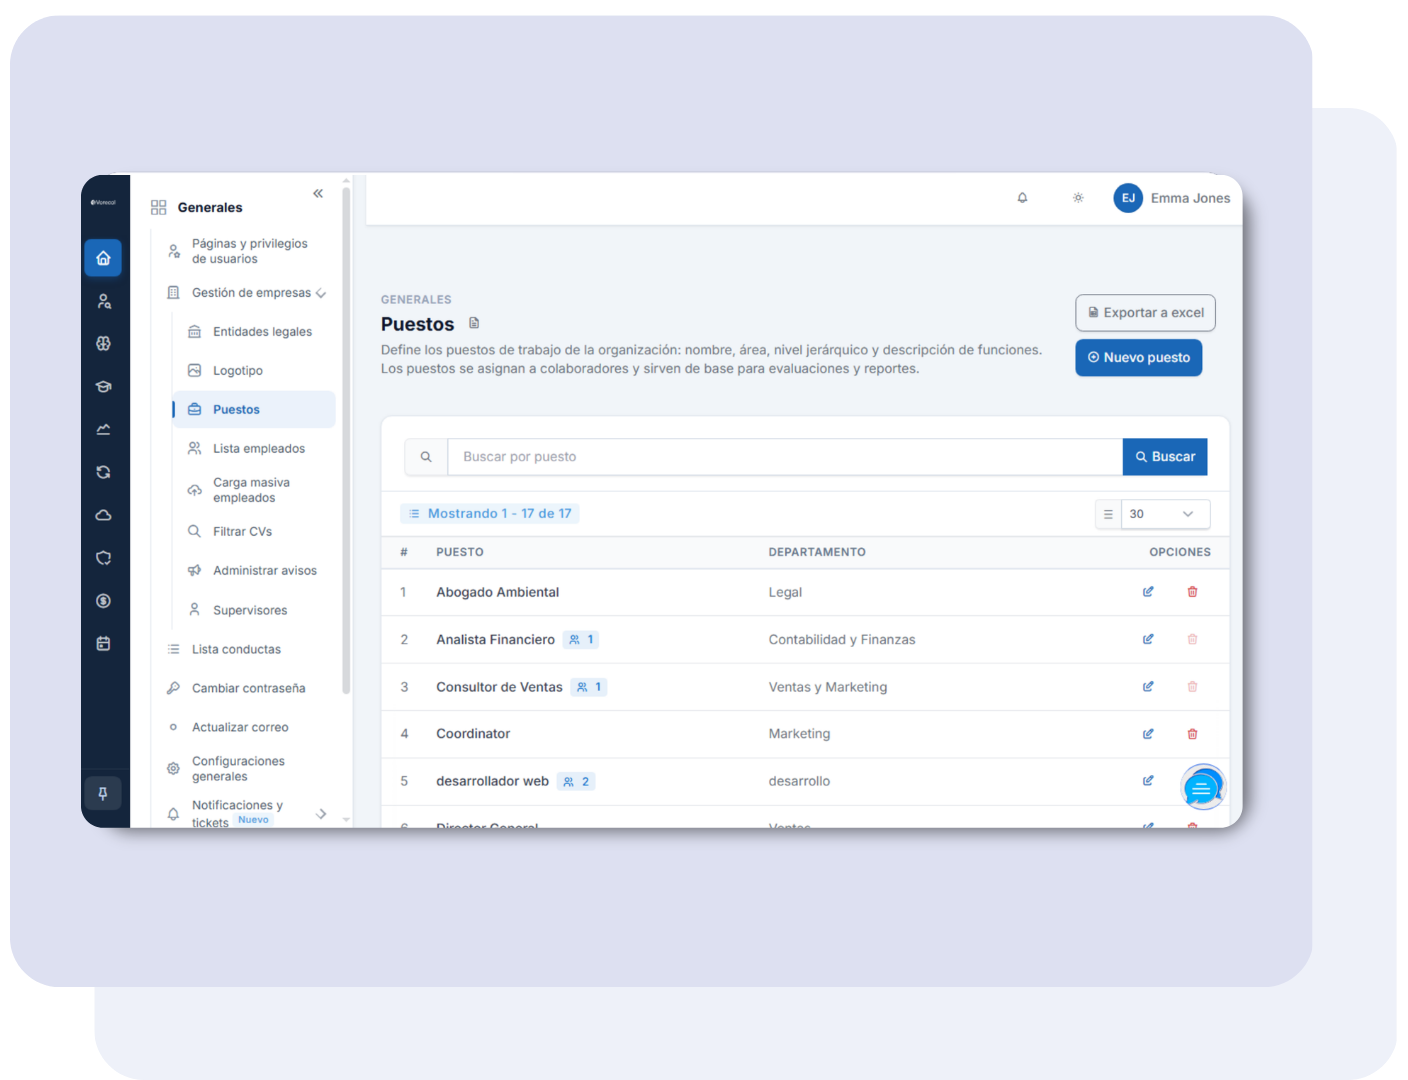This screenshot has height=1080, width=1408.
Task: Open the user-search icon in left rail
Action: (103, 301)
